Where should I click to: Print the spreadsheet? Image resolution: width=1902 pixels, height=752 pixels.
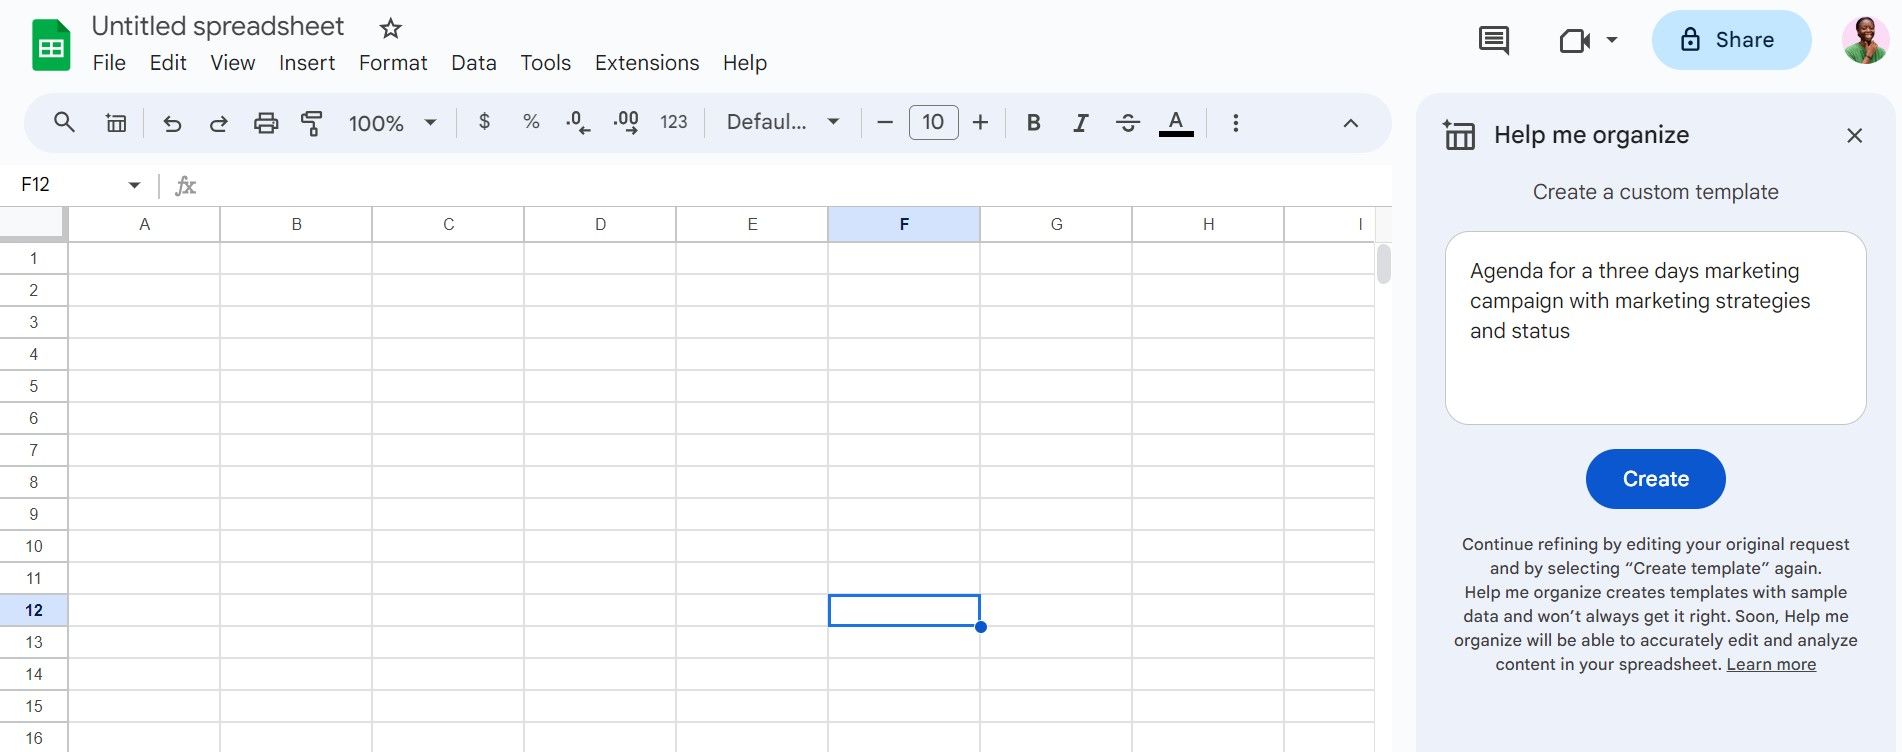pos(266,123)
